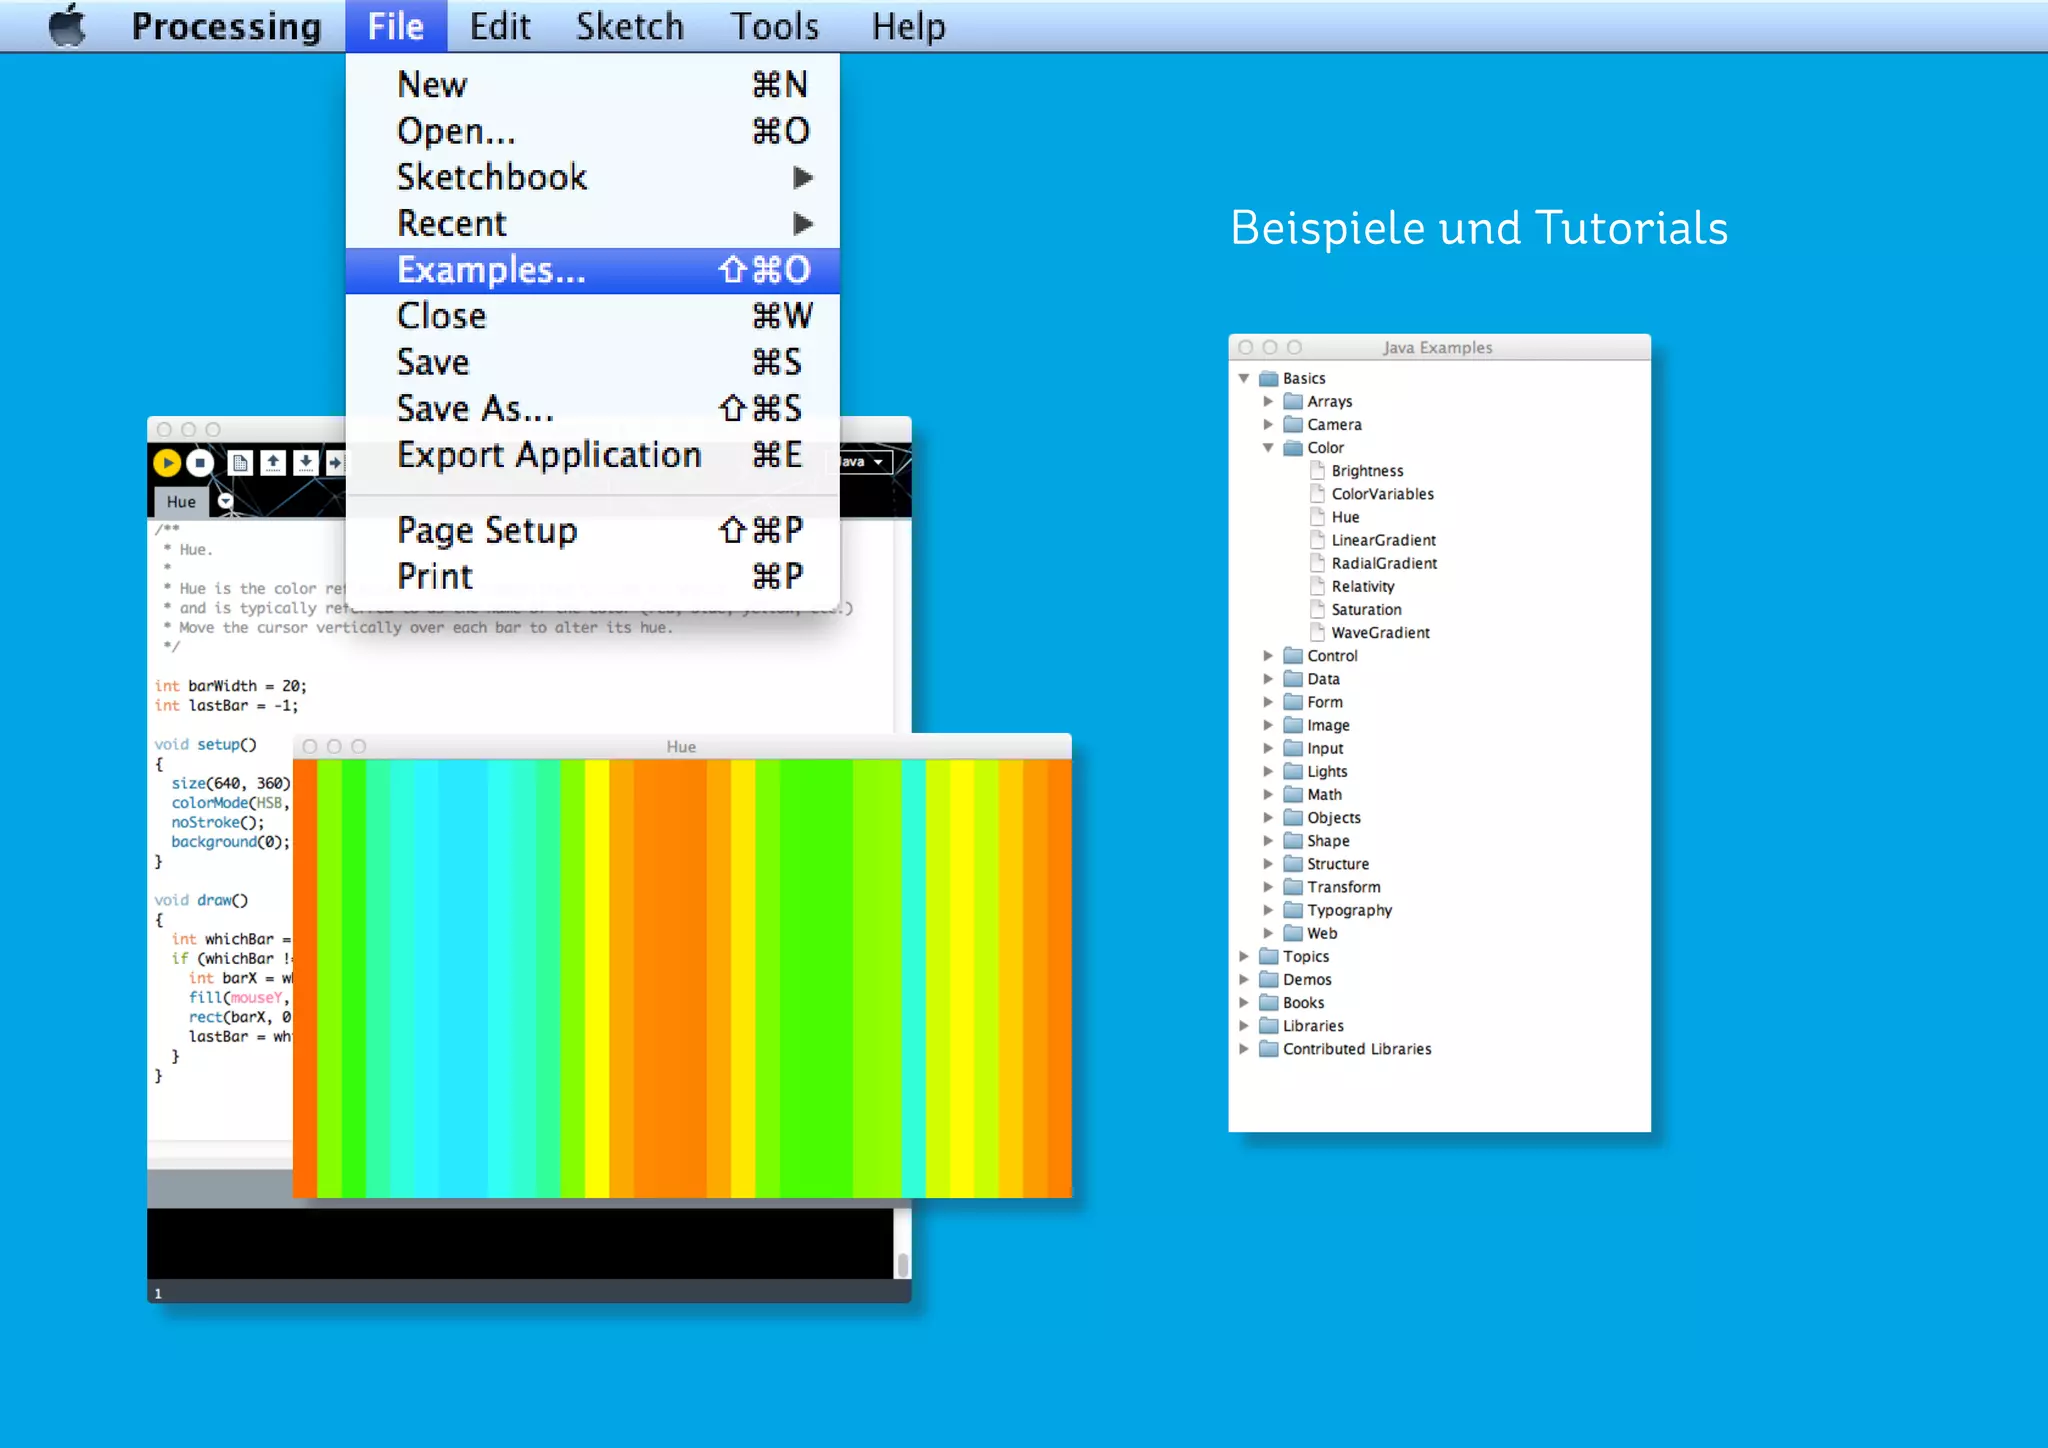Select the WaveGradient example file

(x=1369, y=632)
